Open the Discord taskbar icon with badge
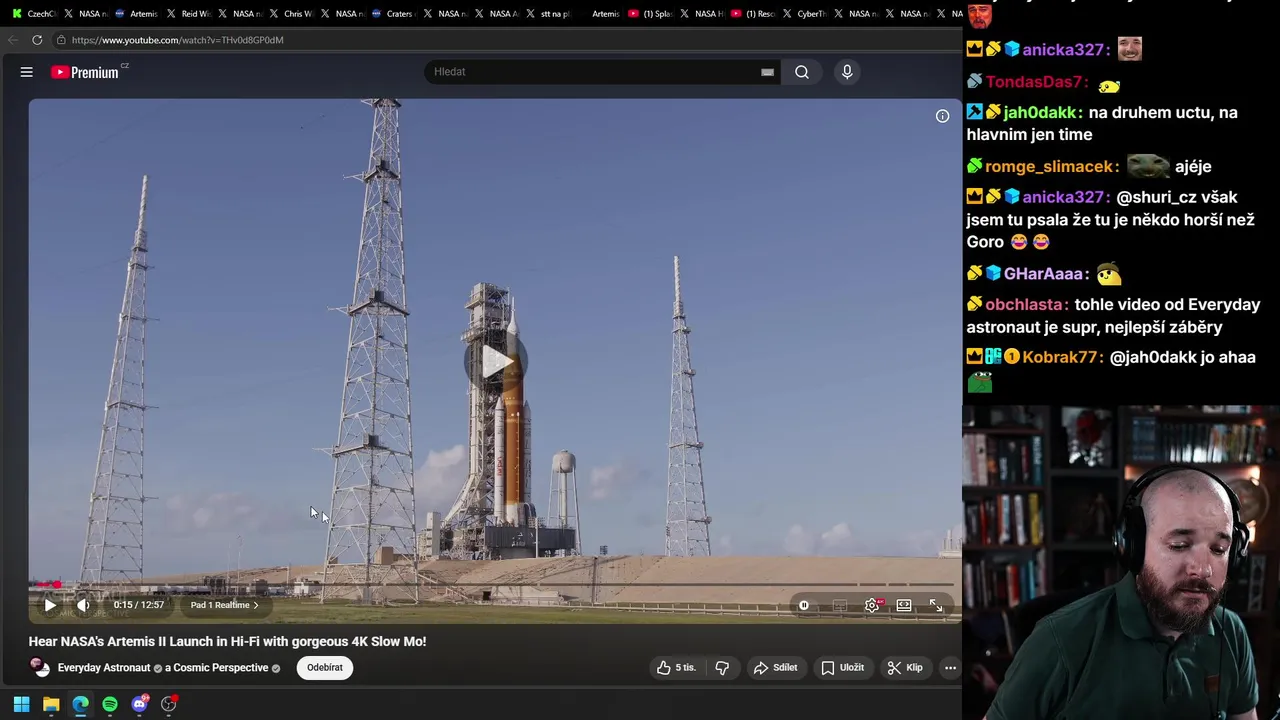The height and width of the screenshot is (720, 1280). click(140, 704)
